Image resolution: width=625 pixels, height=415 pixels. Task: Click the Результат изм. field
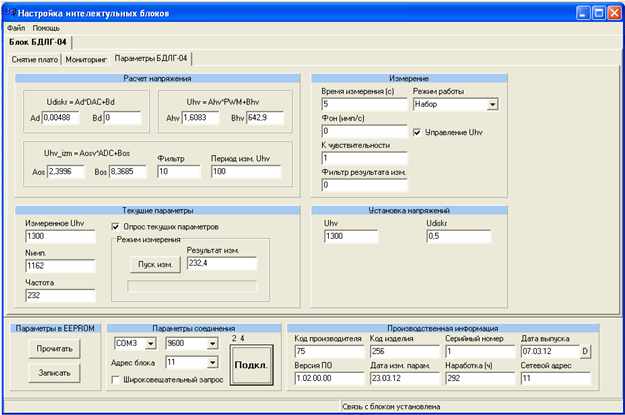click(x=222, y=264)
